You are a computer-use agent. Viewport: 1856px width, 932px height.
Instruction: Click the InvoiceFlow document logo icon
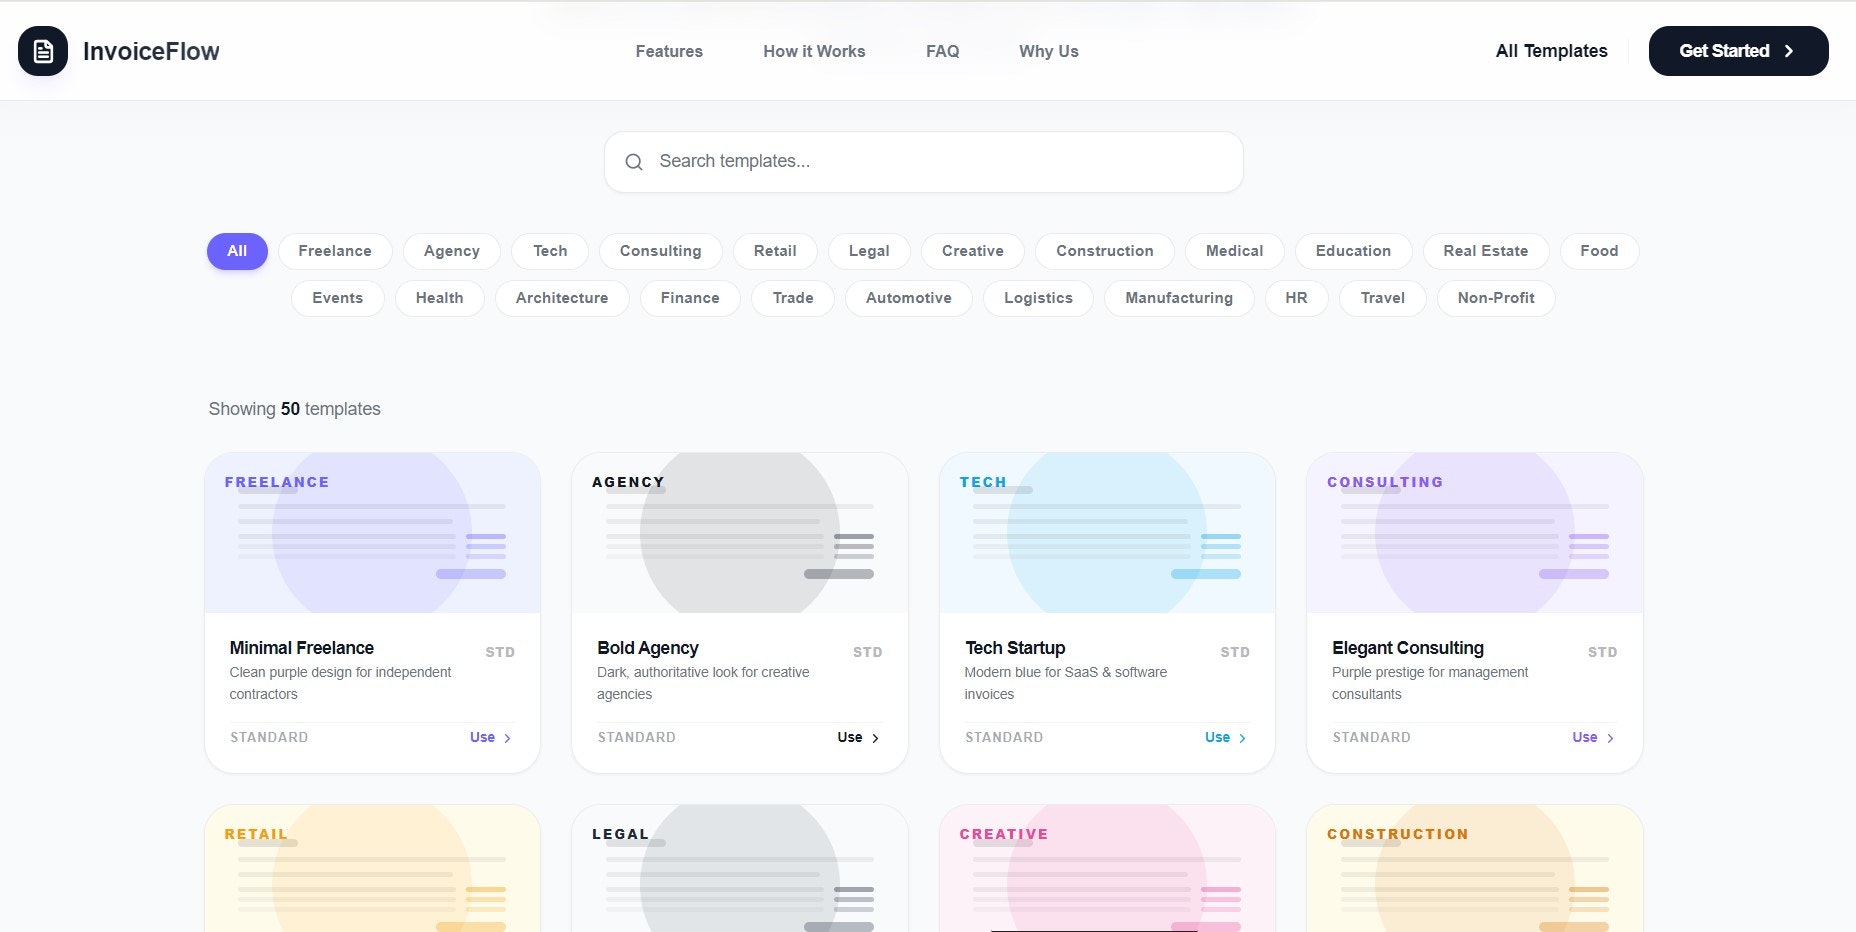[x=42, y=51]
